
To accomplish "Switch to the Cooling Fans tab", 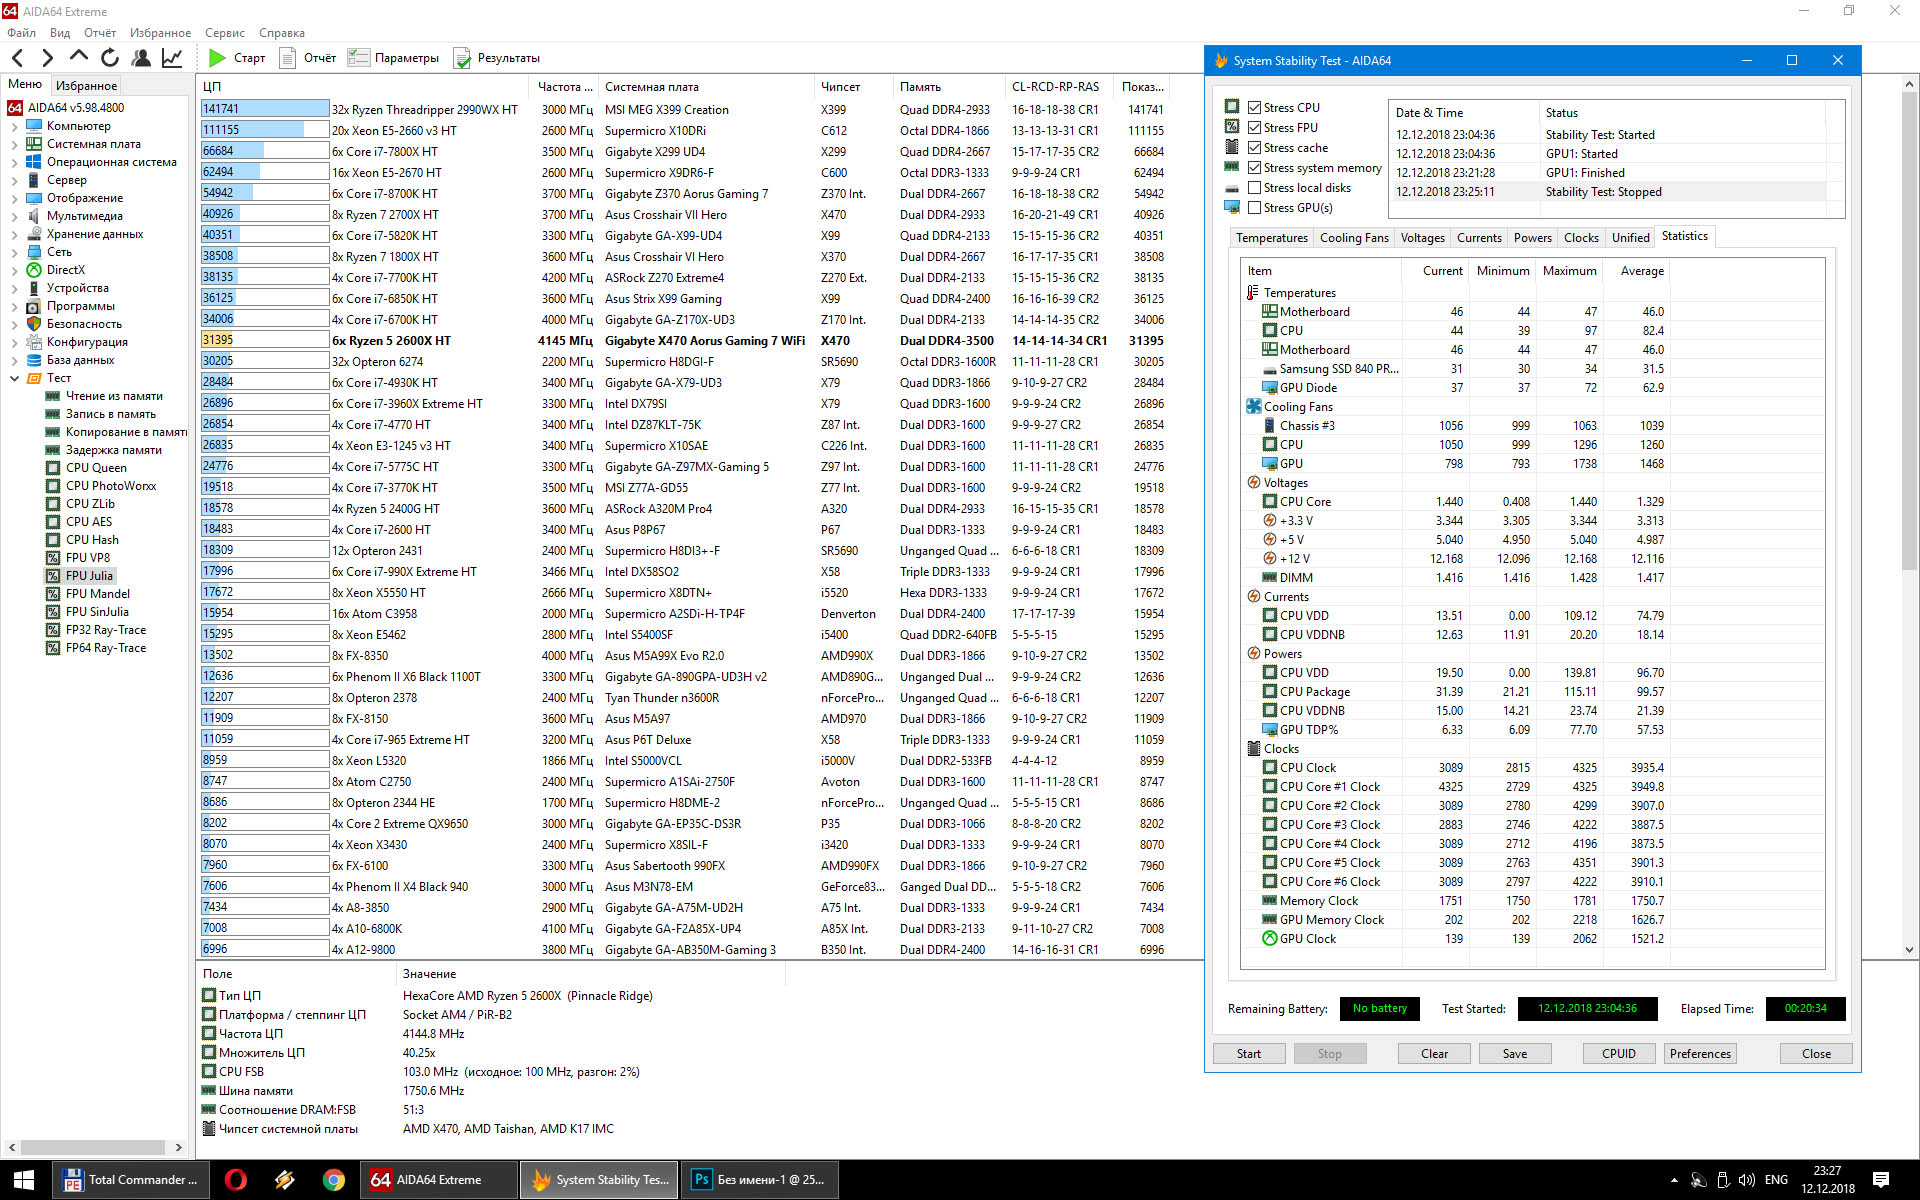I will [x=1354, y=238].
